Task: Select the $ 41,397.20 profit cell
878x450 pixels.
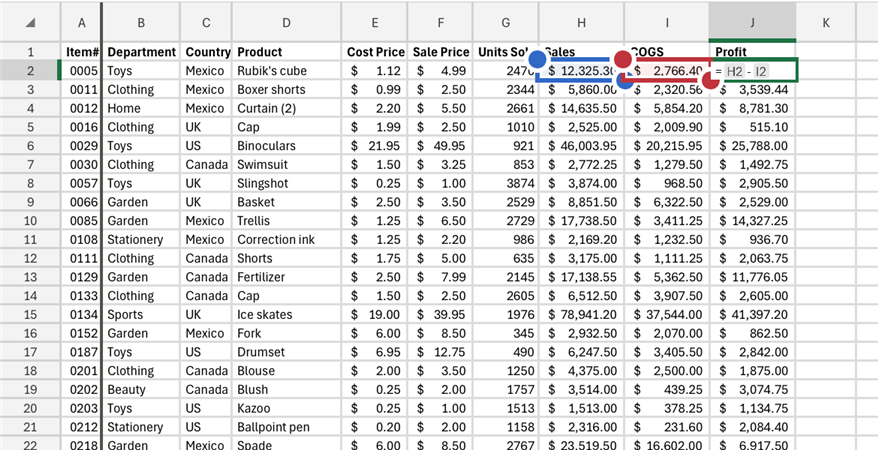Action: point(753,315)
